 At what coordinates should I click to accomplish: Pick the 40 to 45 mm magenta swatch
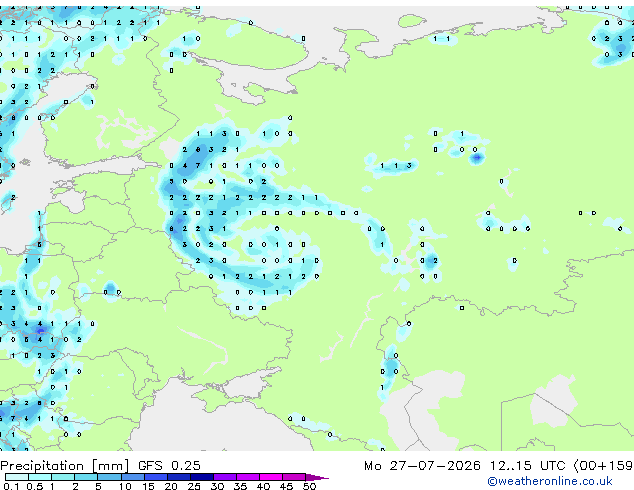tap(271, 477)
